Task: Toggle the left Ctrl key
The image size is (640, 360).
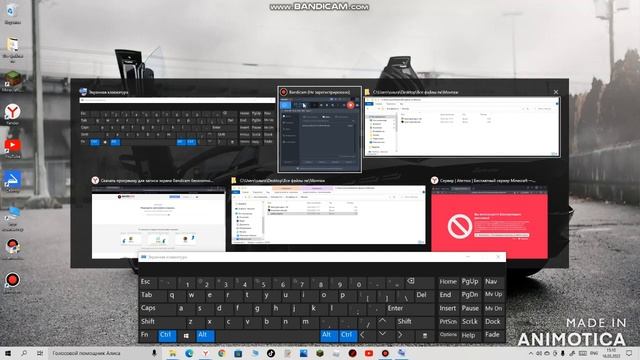Action: [167, 336]
